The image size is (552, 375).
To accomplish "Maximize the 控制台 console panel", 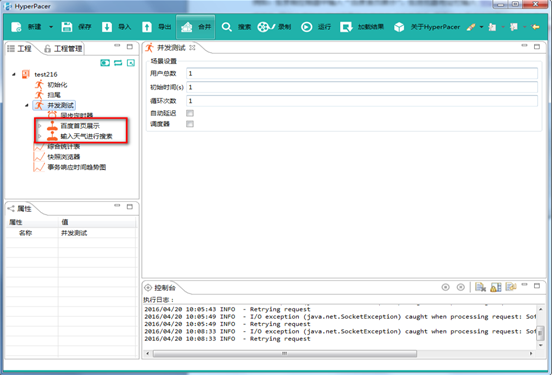I will pyautogui.click(x=537, y=286).
